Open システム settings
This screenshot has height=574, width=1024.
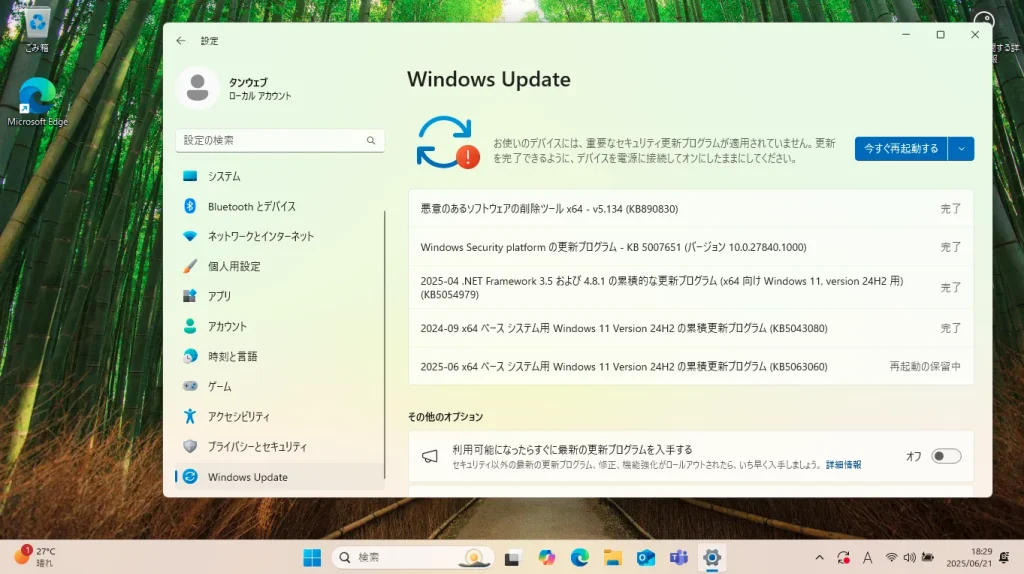coord(280,176)
